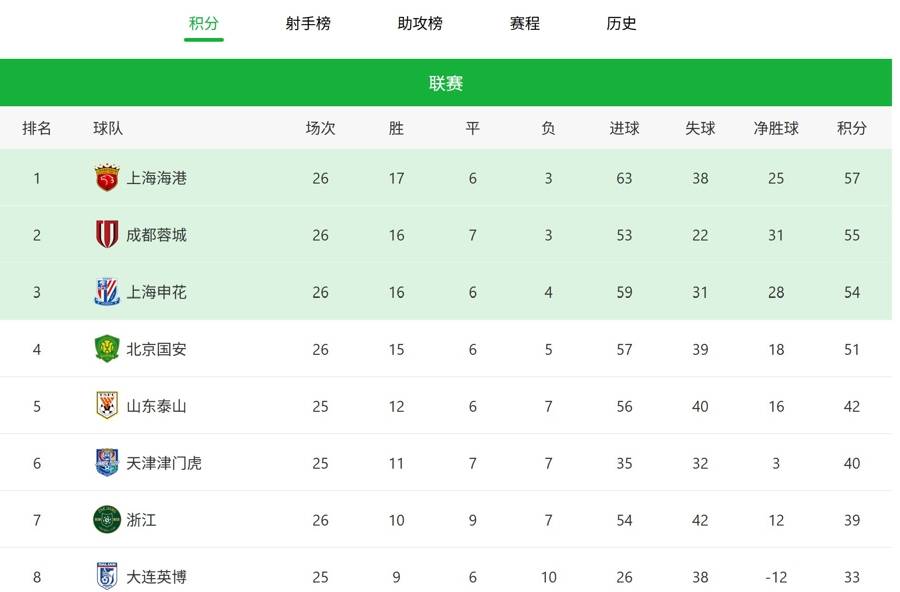This screenshot has width=900, height=592.
Task: Select the active 积分 (standings) tab
Action: coord(204,23)
